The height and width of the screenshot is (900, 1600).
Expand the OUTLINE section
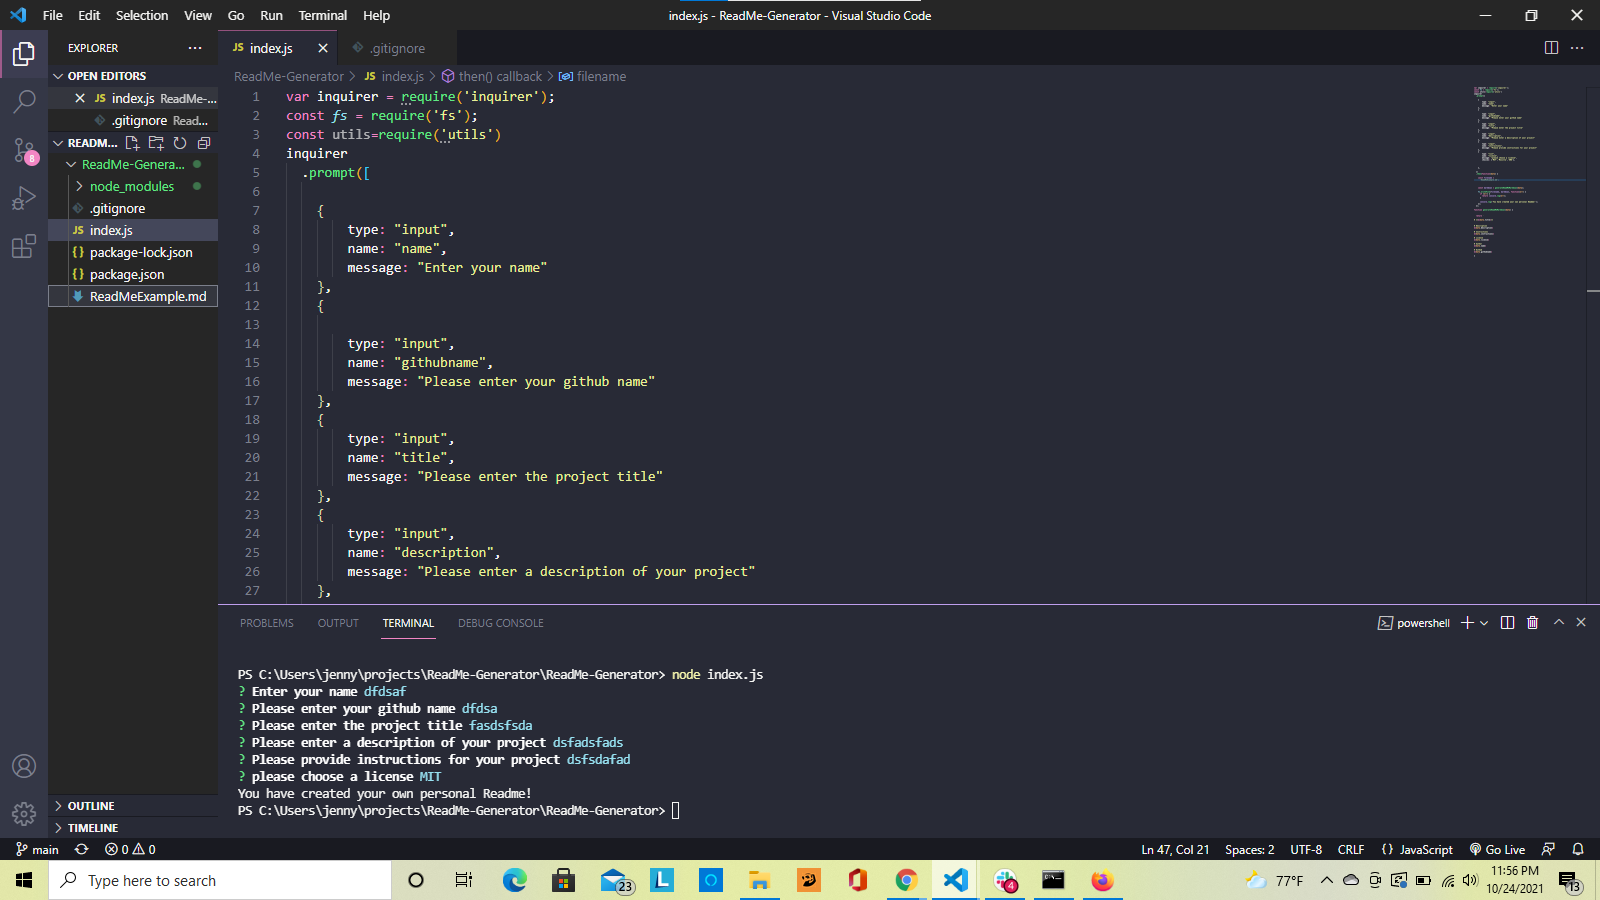pos(90,805)
